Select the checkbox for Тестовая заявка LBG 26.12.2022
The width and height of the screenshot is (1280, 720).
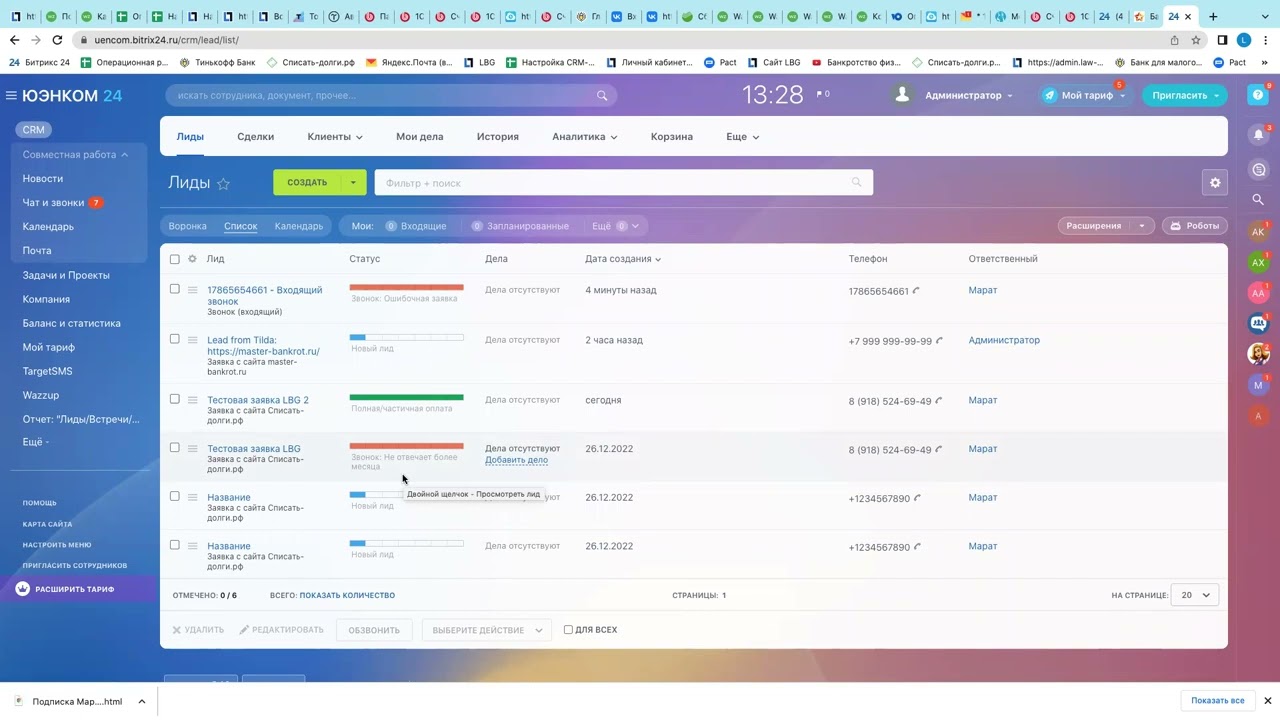pyautogui.click(x=174, y=448)
